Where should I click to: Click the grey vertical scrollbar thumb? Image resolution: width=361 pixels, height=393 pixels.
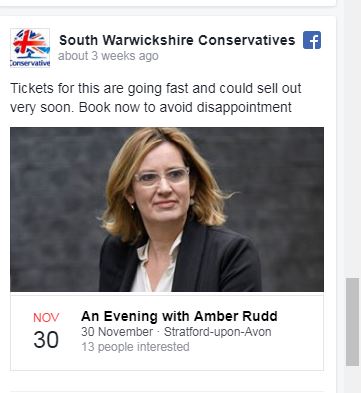[x=352, y=322]
